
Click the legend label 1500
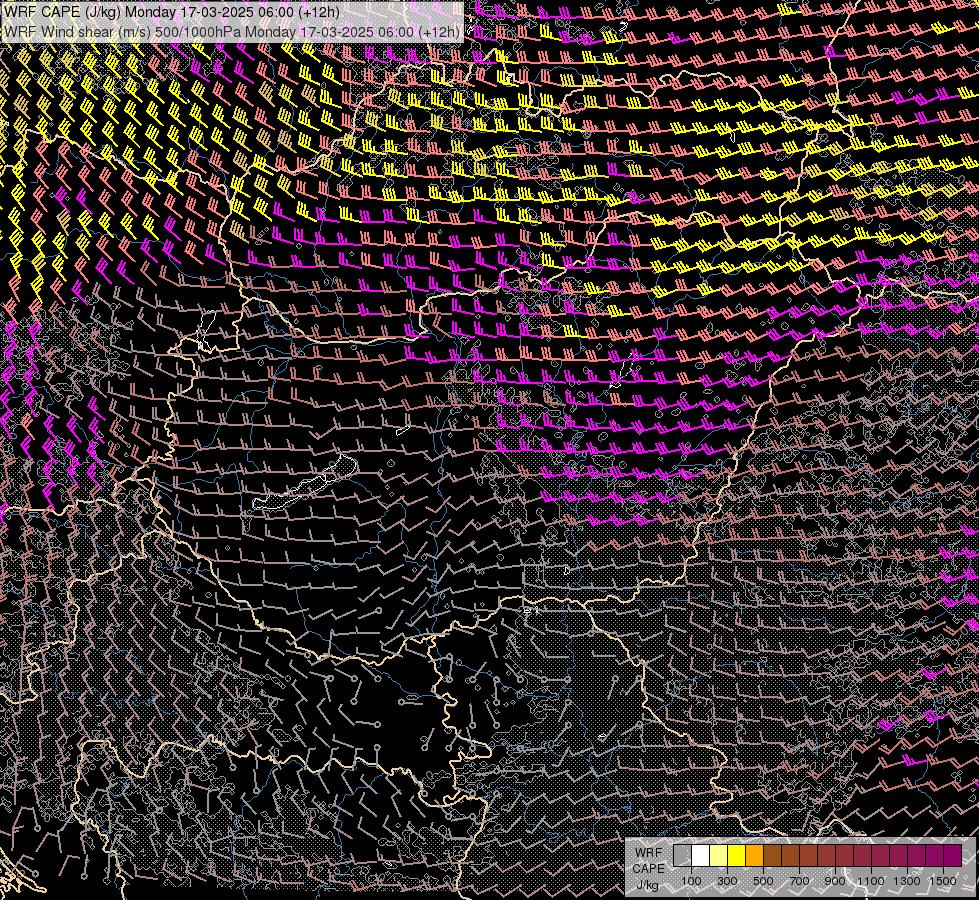(x=943, y=881)
